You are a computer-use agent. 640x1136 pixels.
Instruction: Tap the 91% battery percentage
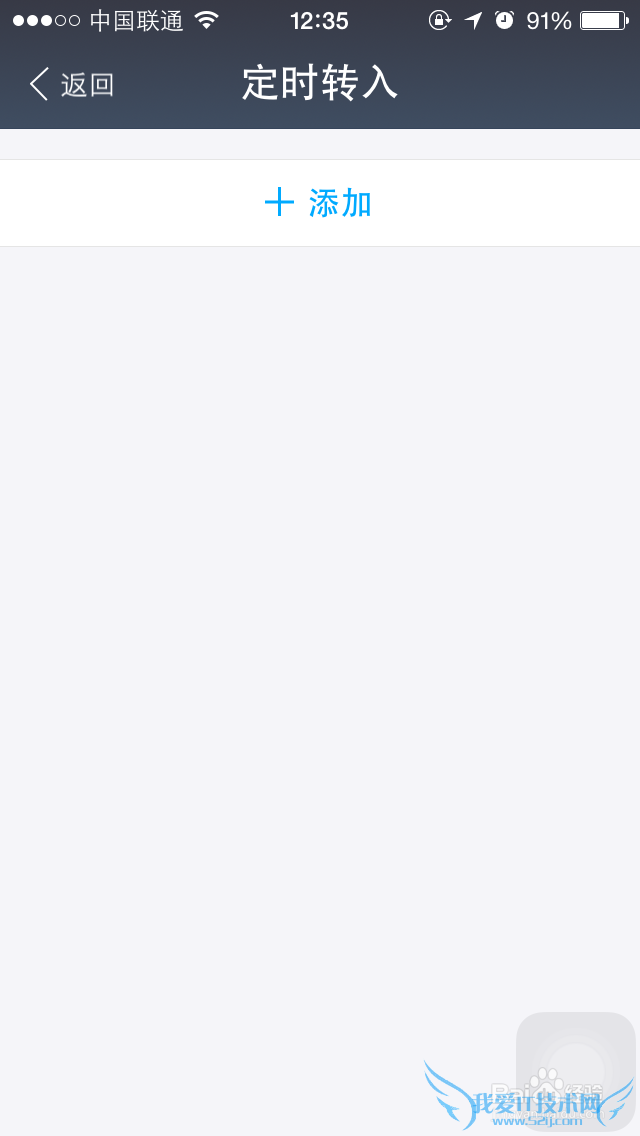point(549,21)
